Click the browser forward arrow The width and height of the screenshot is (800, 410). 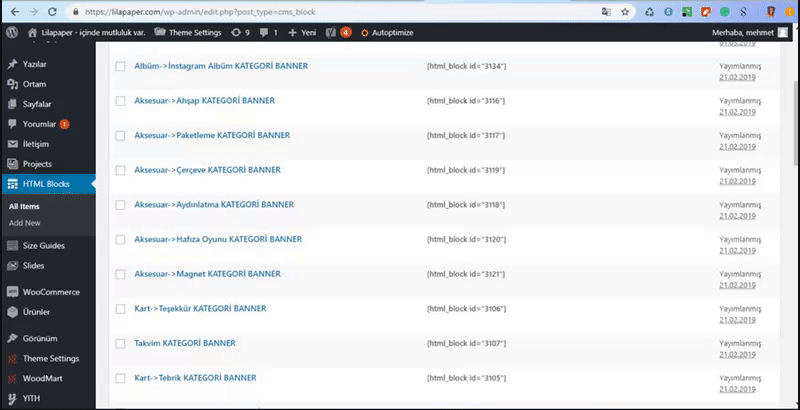point(33,12)
